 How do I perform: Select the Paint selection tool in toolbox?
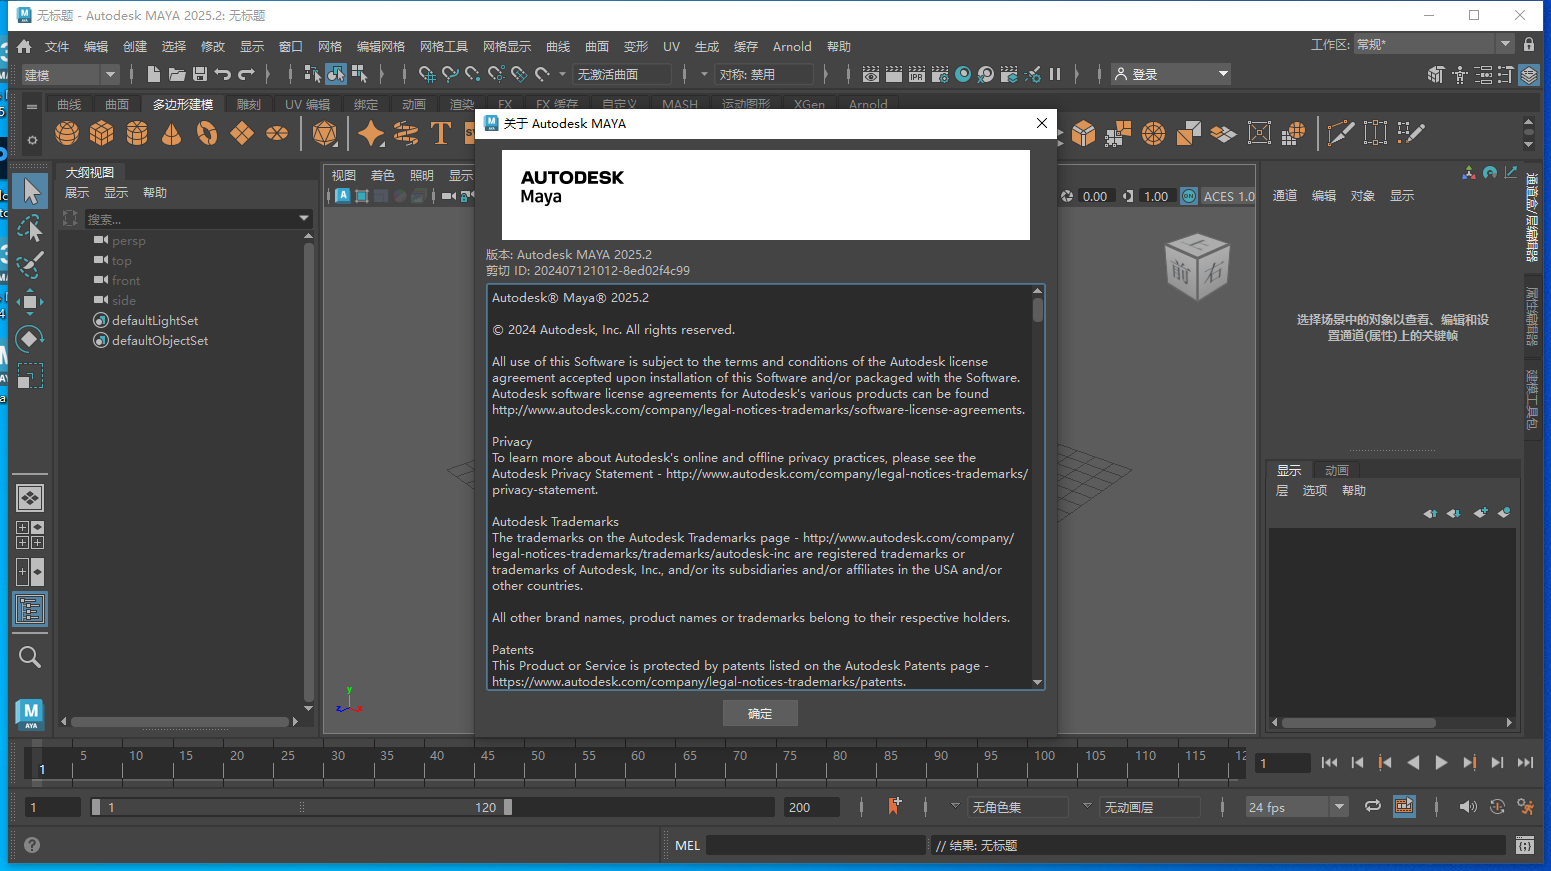click(30, 265)
